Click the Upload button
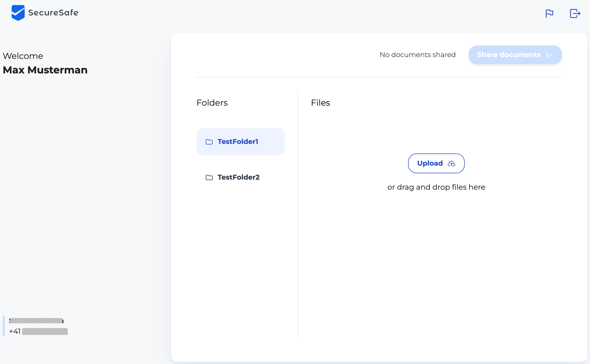Screen dimensions: 590x364 coord(436,163)
